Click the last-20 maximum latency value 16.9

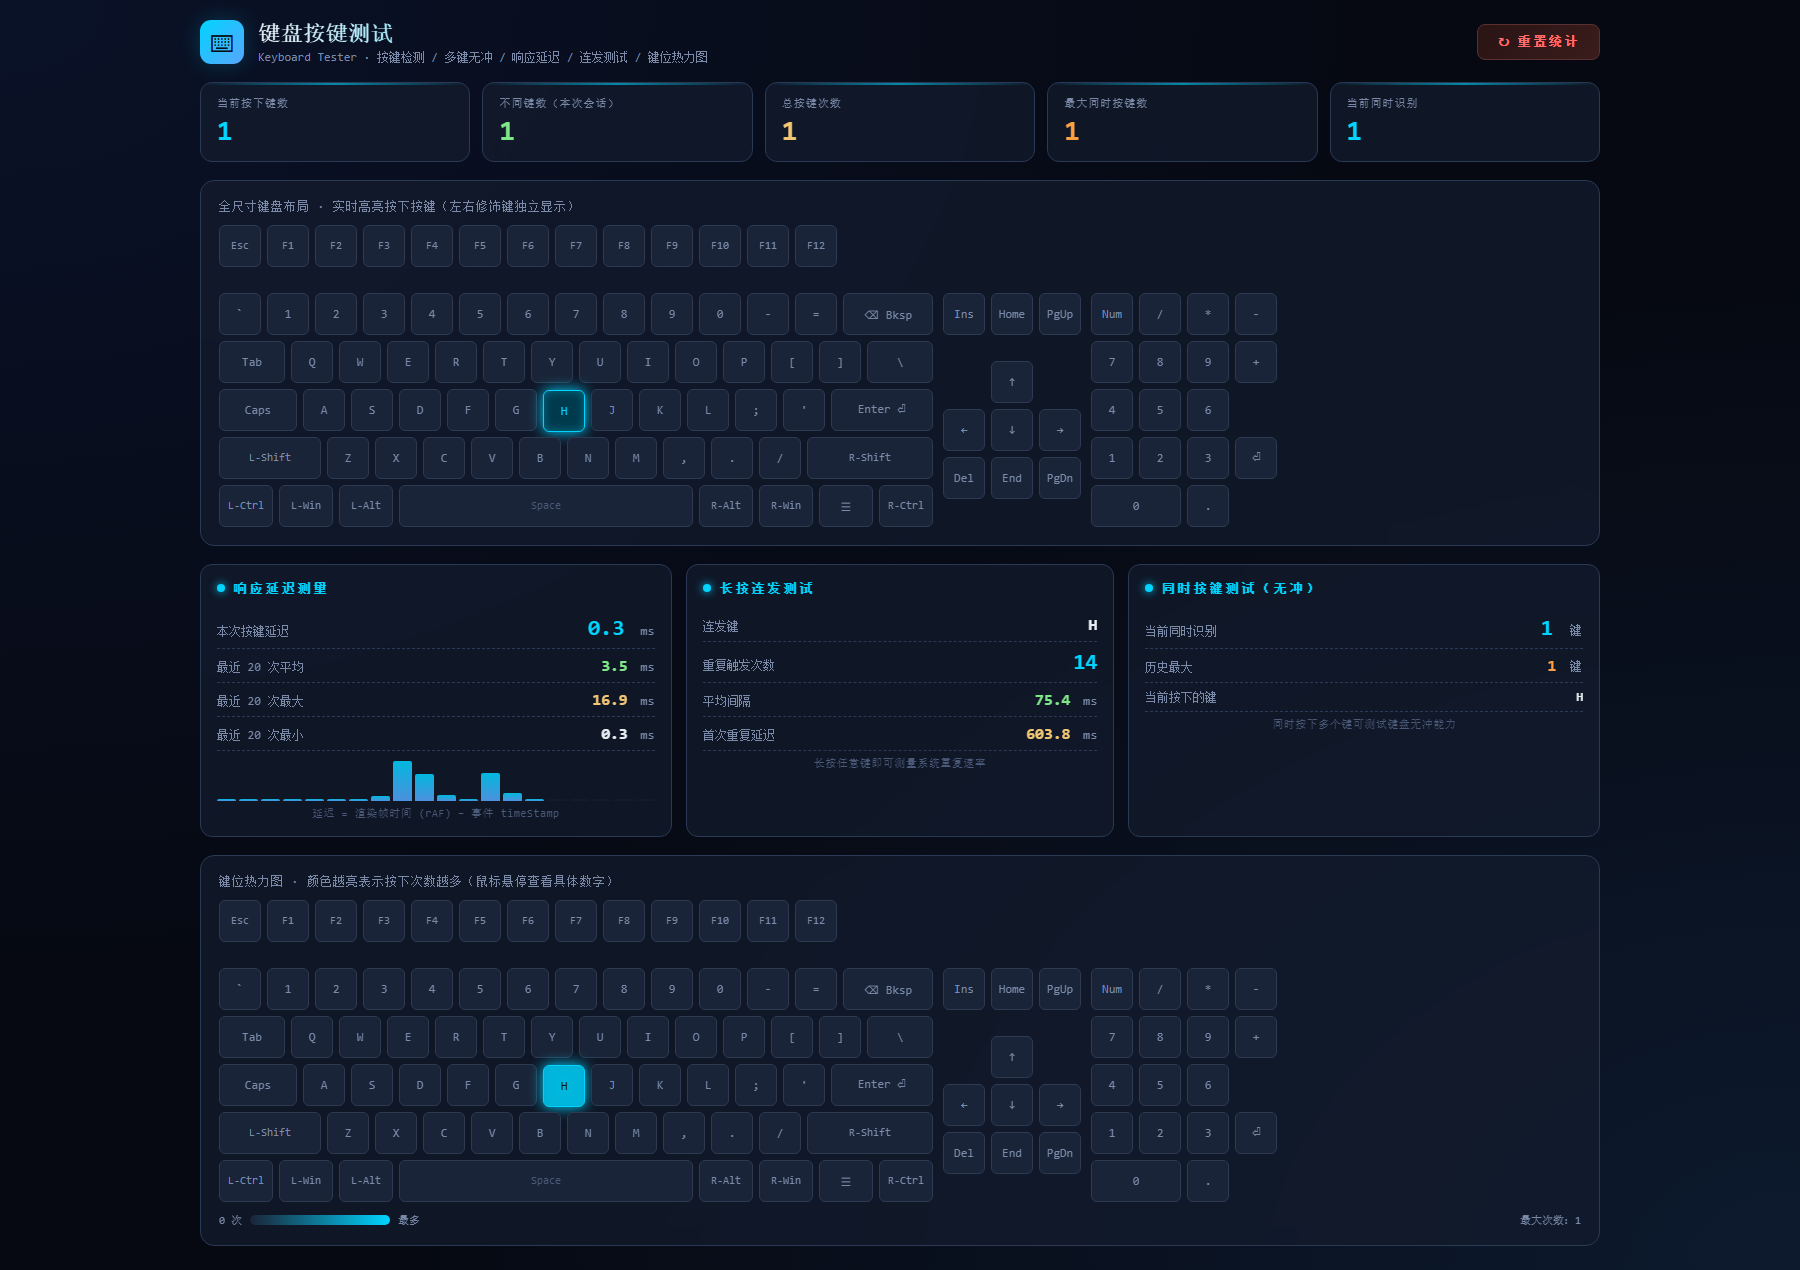coord(610,700)
